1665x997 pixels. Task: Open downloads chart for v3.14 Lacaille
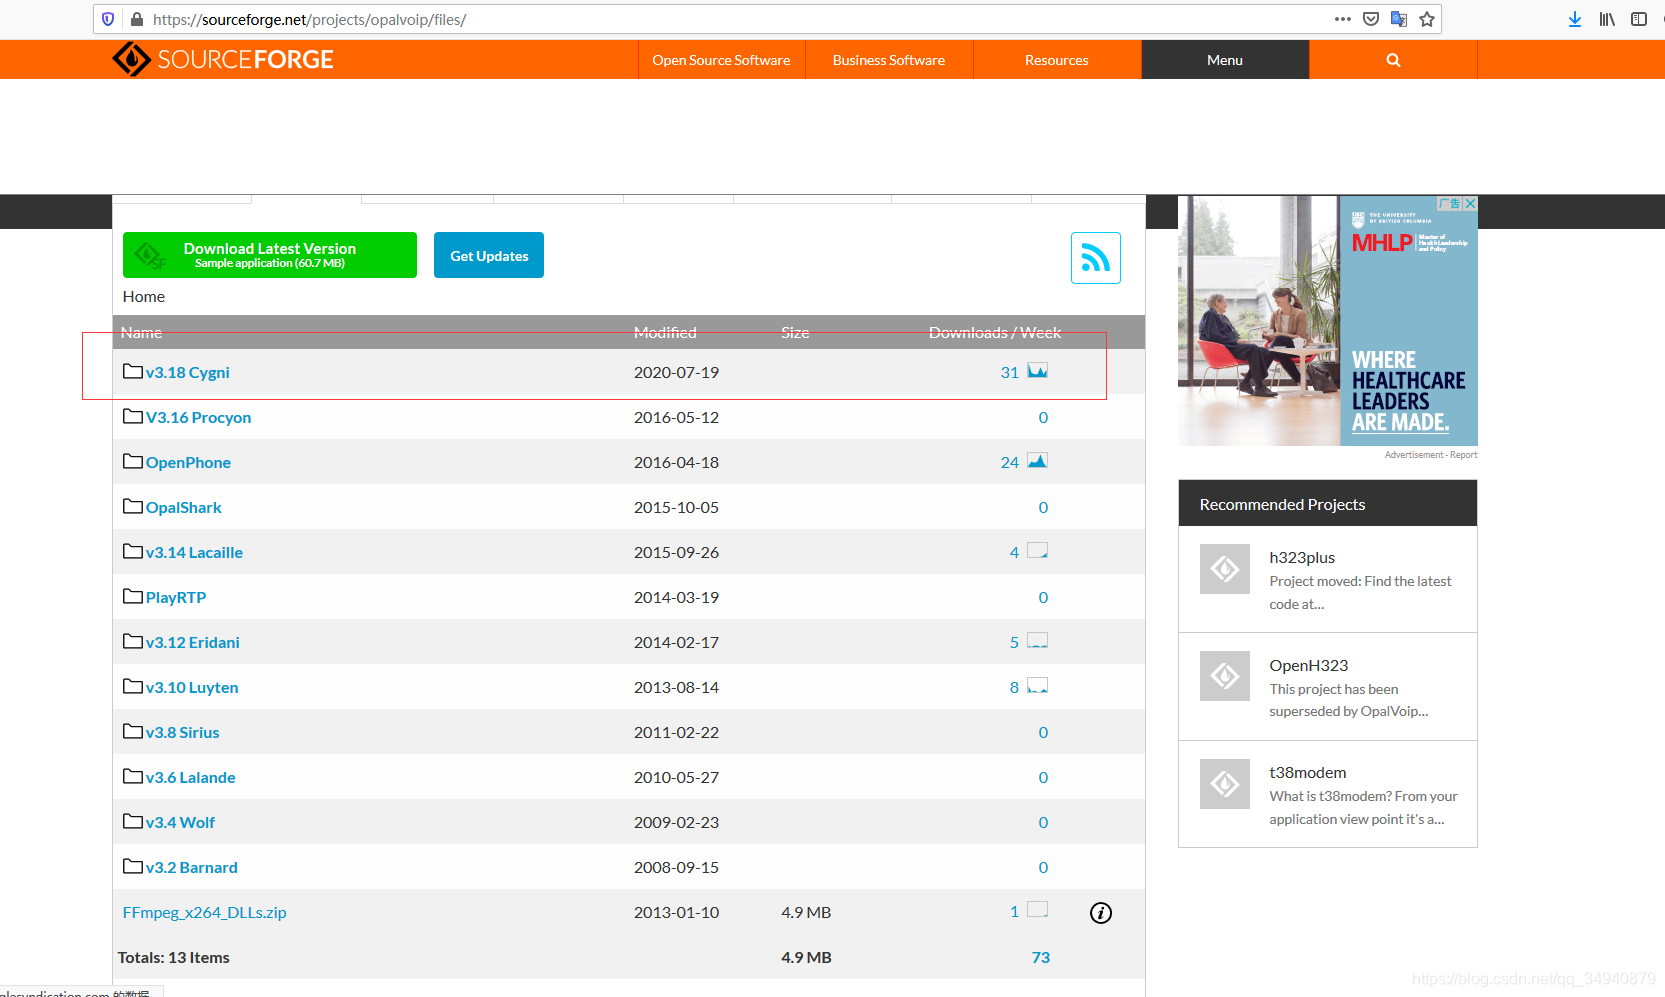coord(1038,551)
